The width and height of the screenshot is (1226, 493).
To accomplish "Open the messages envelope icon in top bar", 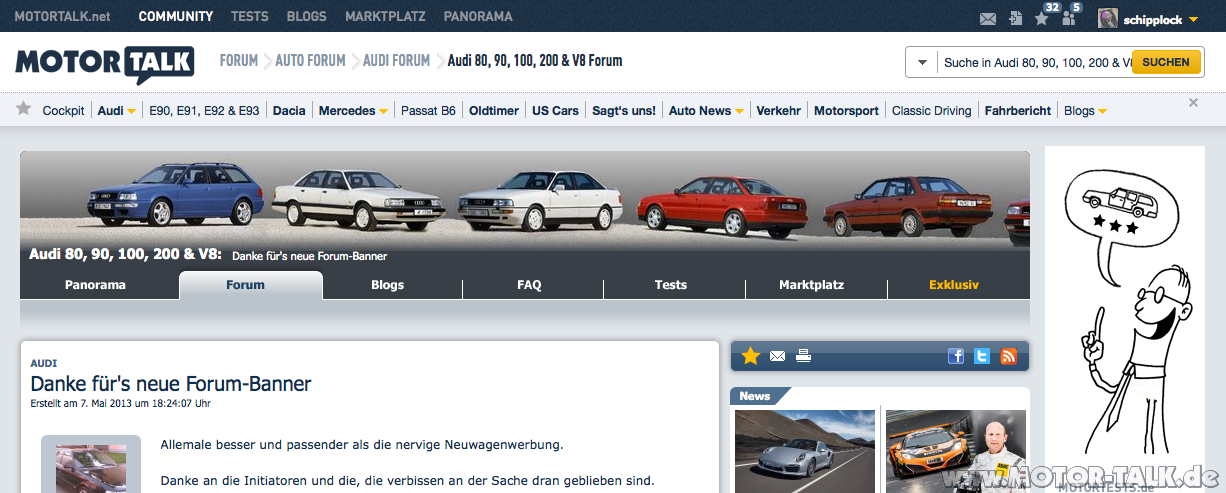I will click(x=988, y=18).
